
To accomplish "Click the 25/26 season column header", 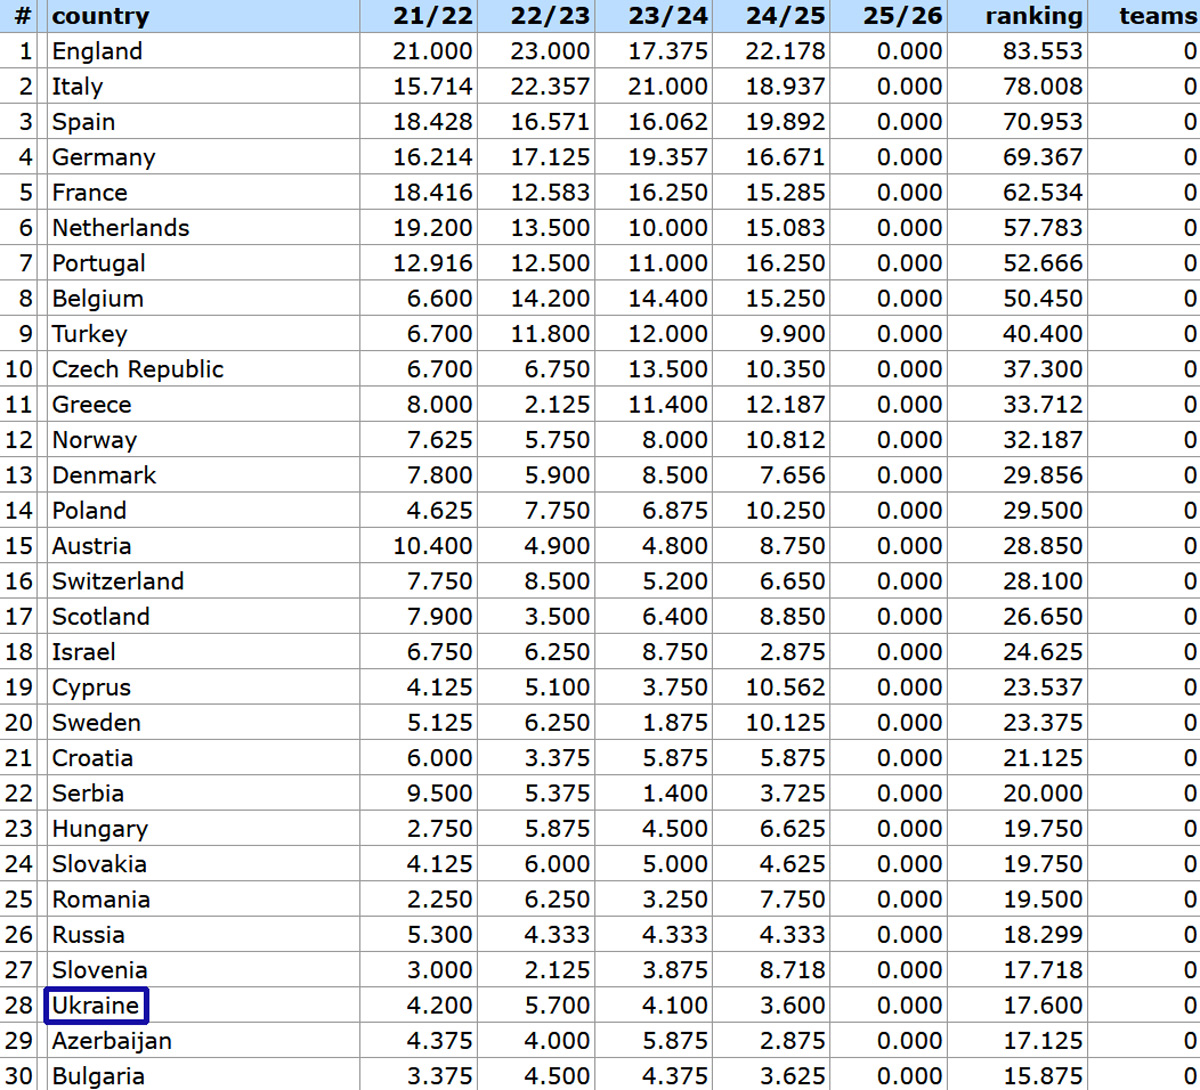I will point(902,16).
